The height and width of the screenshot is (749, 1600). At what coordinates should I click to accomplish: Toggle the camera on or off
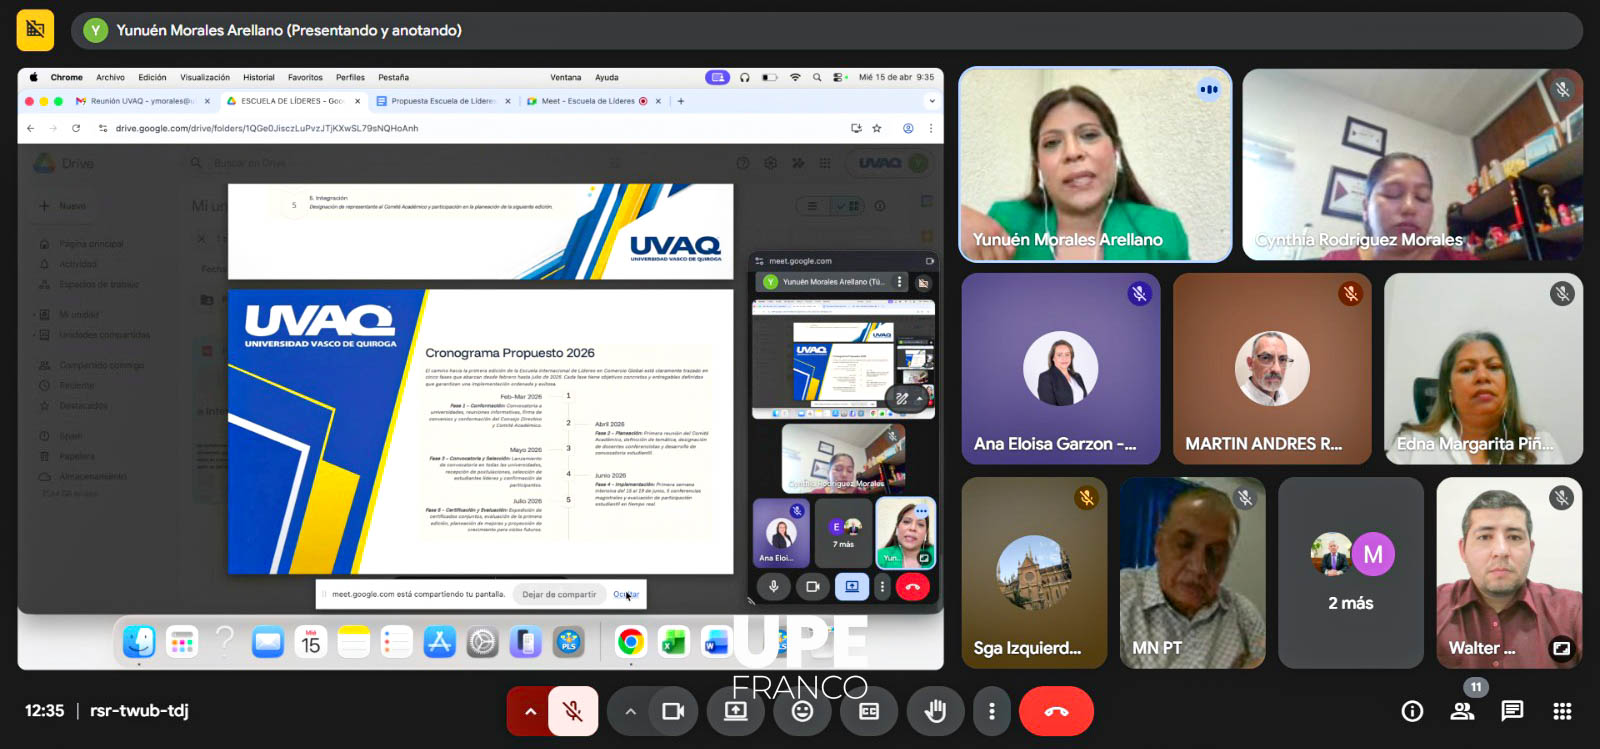pos(673,711)
